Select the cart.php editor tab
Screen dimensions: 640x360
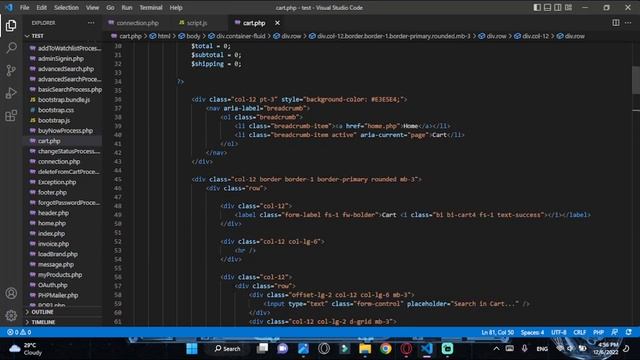[x=254, y=23]
